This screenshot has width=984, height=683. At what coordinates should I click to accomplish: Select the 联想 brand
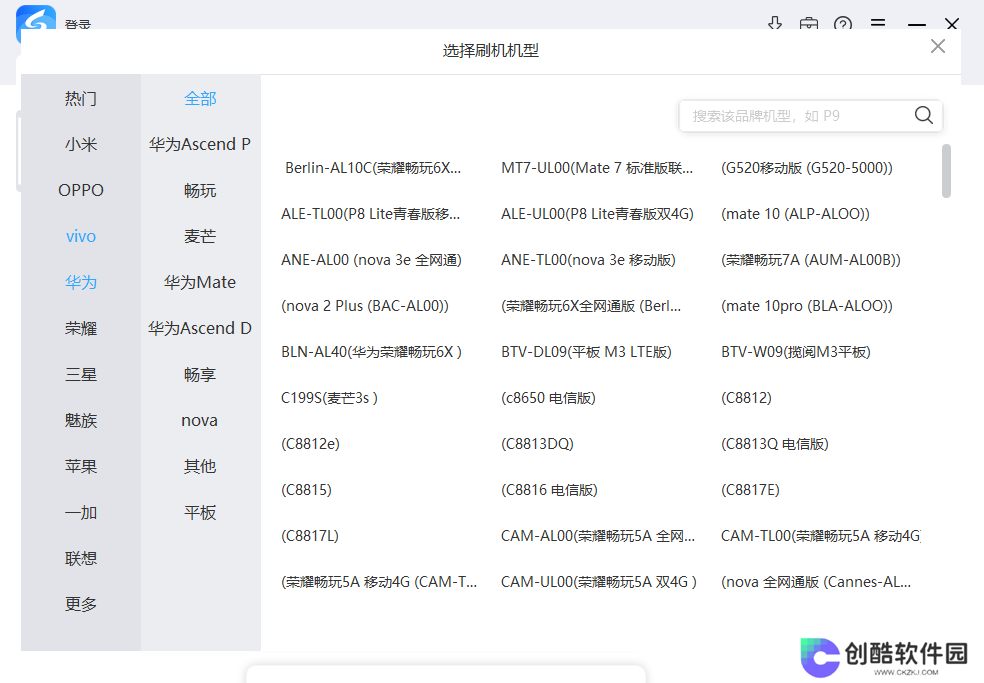[81, 559]
